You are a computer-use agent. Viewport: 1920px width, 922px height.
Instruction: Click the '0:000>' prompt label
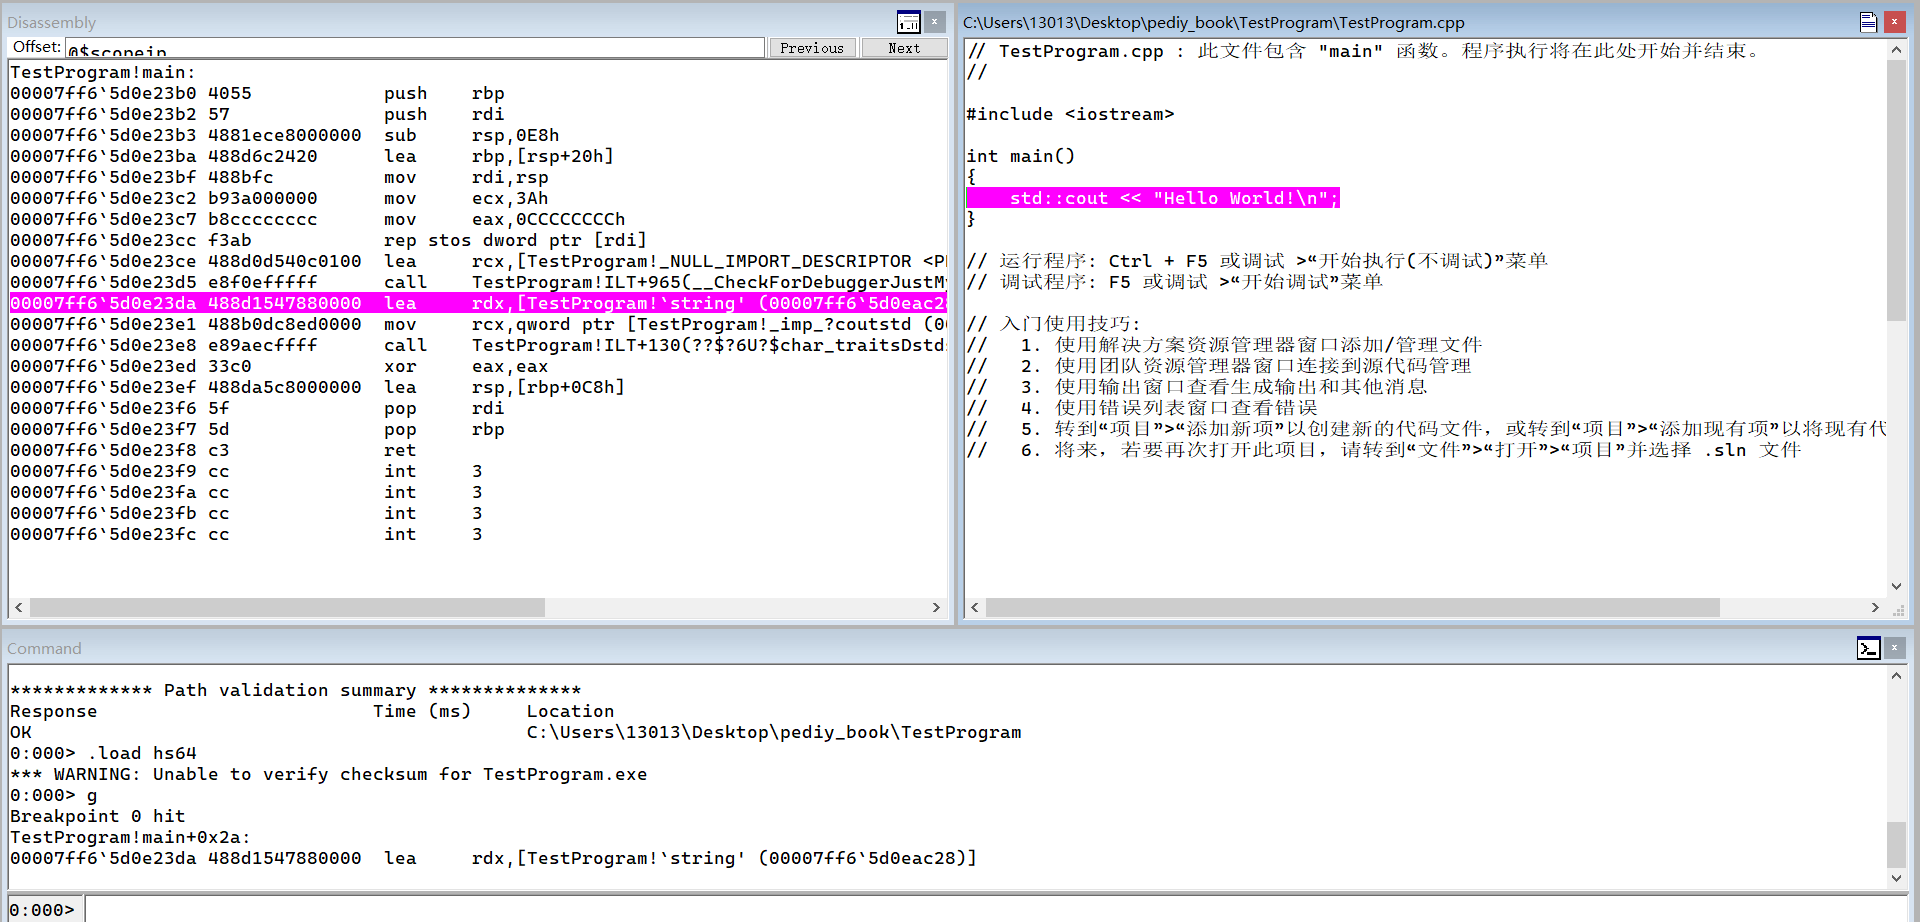coord(42,910)
